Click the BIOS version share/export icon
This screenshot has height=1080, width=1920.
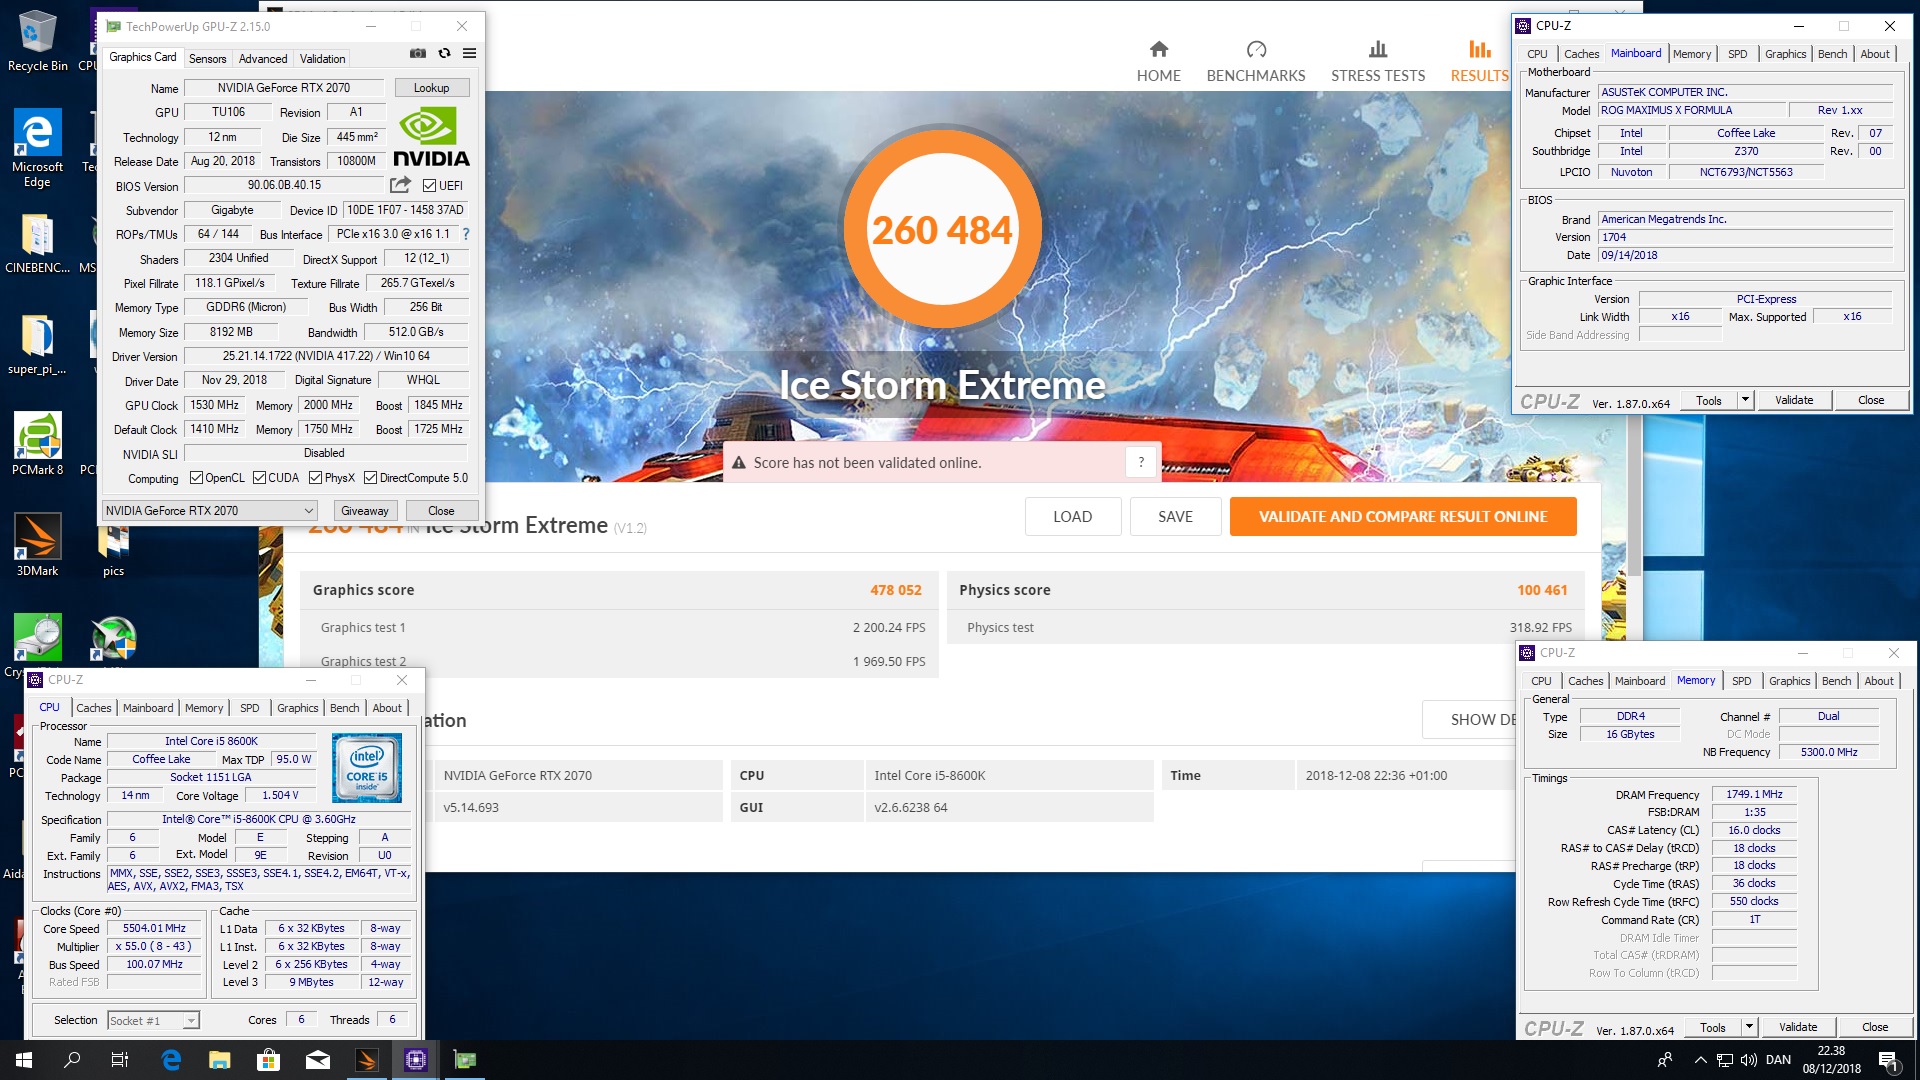(x=400, y=185)
